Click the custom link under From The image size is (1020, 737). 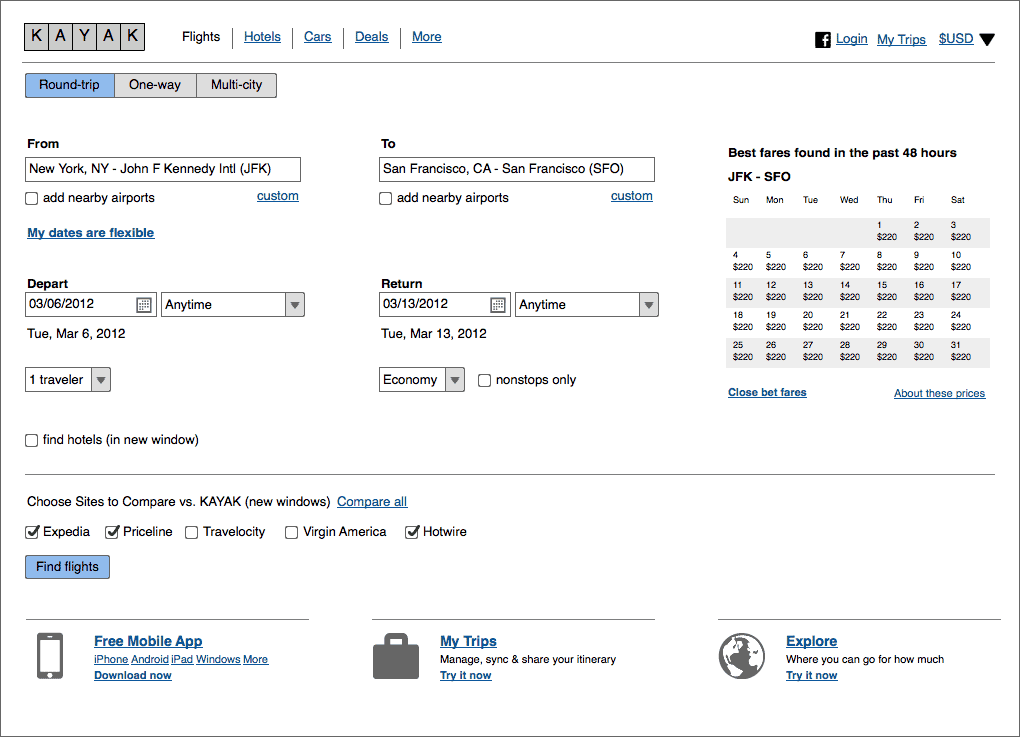click(278, 196)
